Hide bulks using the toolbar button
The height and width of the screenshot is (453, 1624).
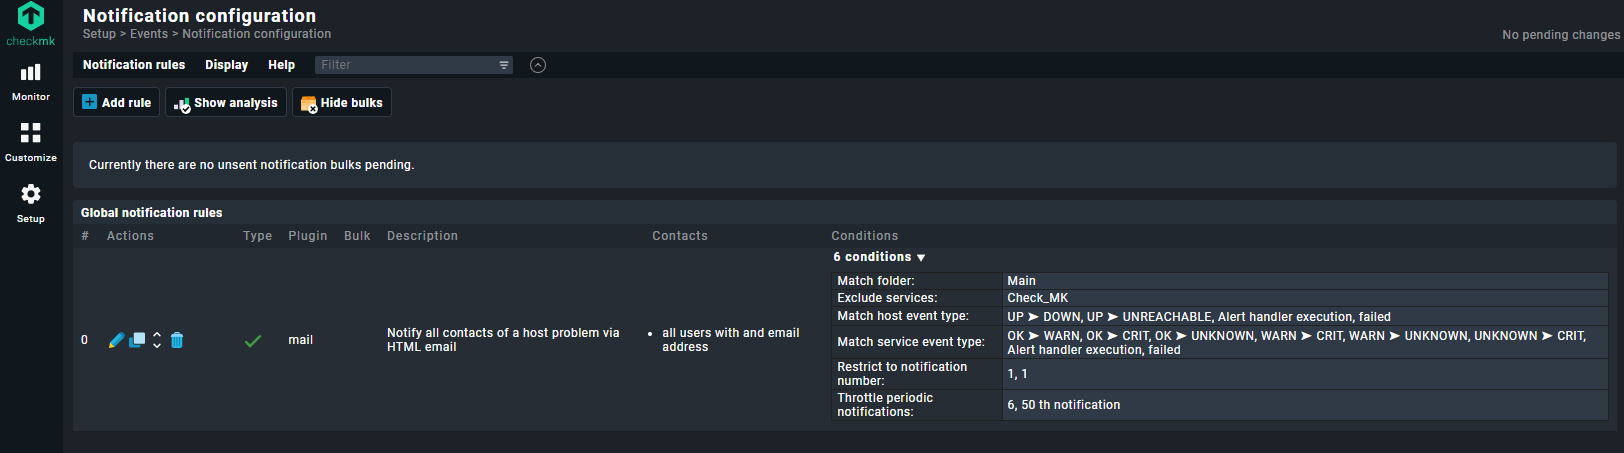pyautogui.click(x=342, y=103)
